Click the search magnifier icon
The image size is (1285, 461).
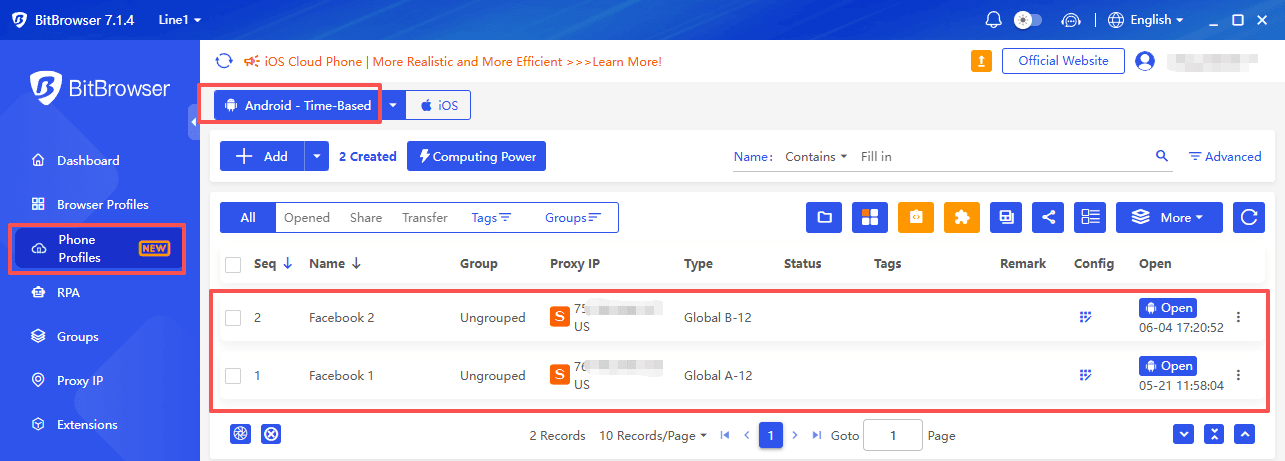pos(1162,156)
